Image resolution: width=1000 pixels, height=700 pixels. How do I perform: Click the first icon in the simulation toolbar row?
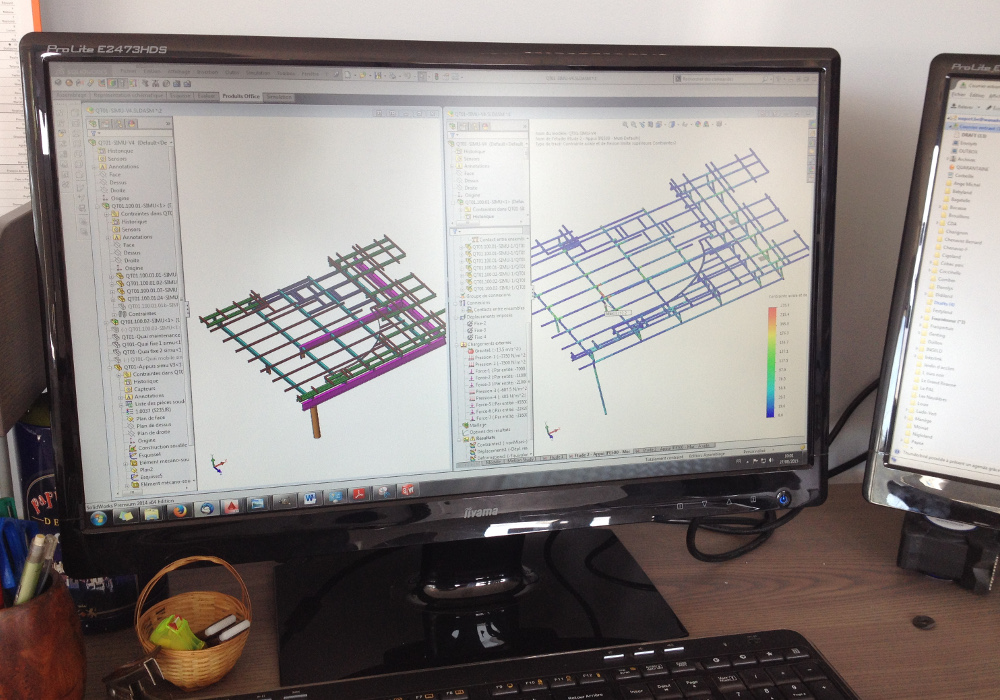pos(58,83)
